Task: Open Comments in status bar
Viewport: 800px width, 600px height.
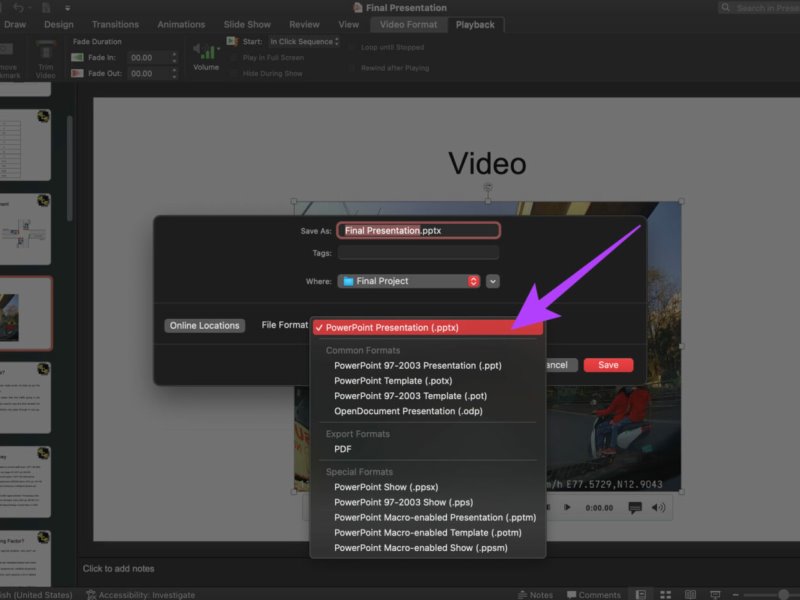Action: coord(593,595)
